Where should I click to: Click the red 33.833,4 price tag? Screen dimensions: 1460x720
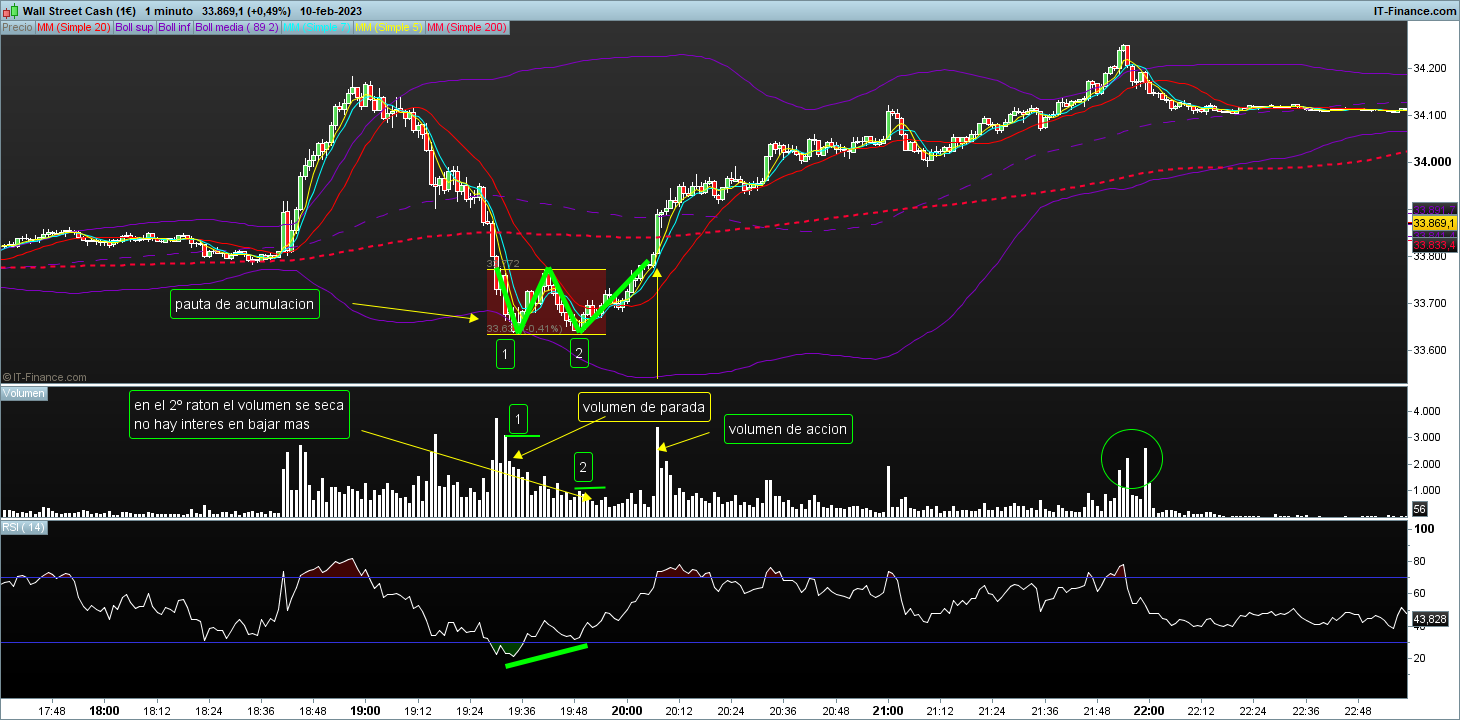coord(1434,246)
